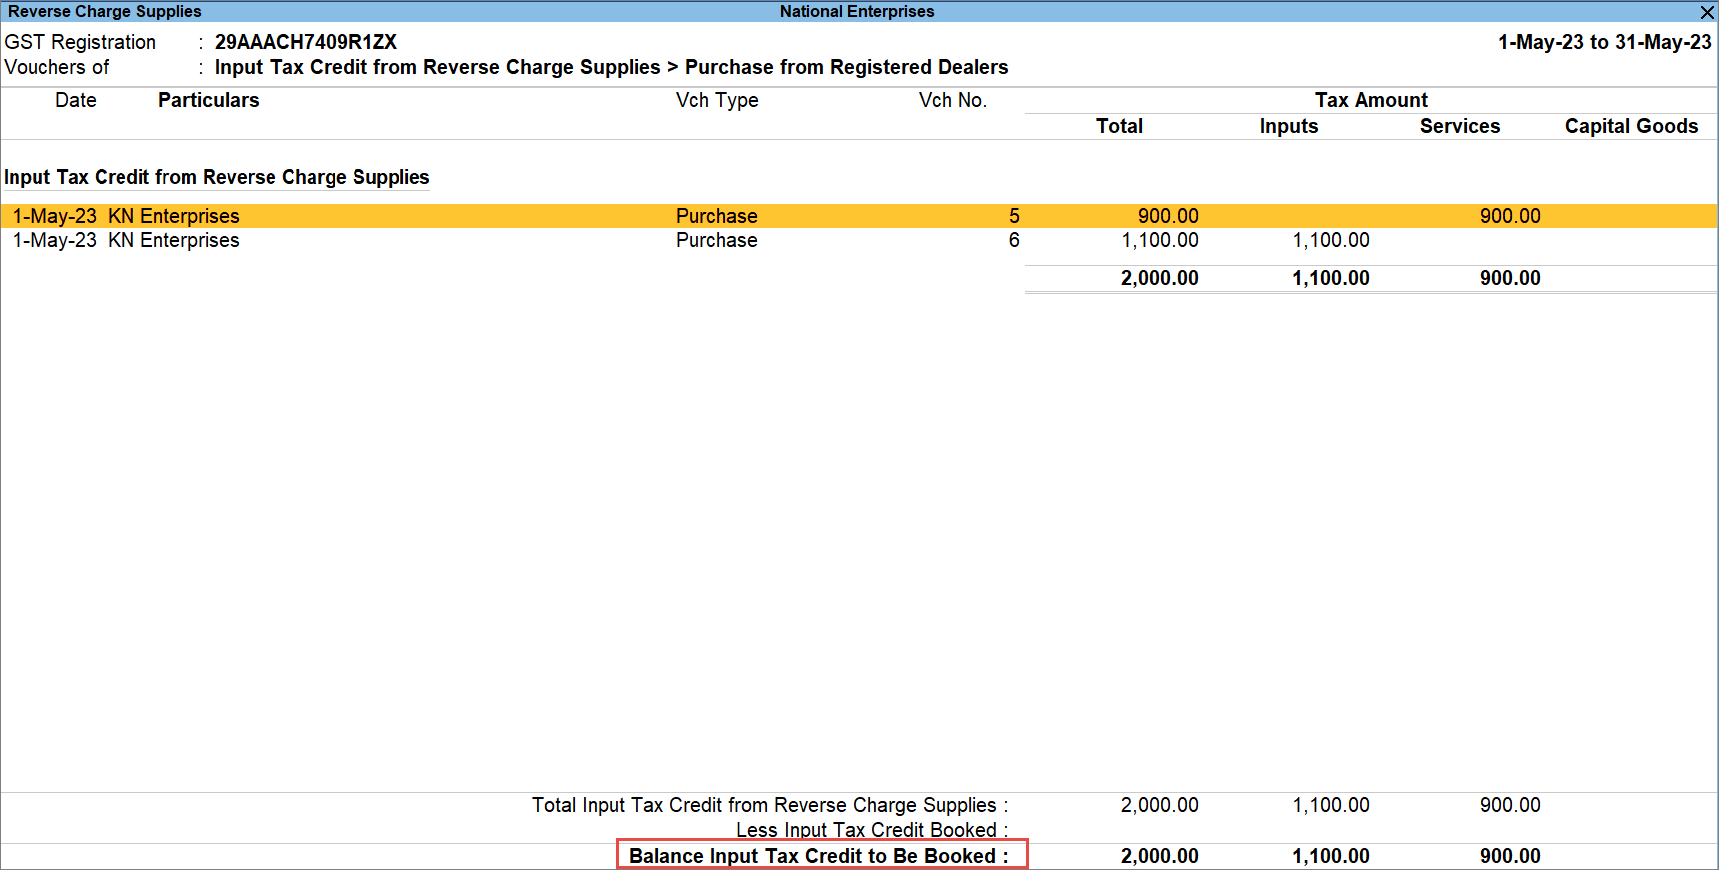Click the Total column header
This screenshot has height=870, width=1719.
[x=1119, y=126]
